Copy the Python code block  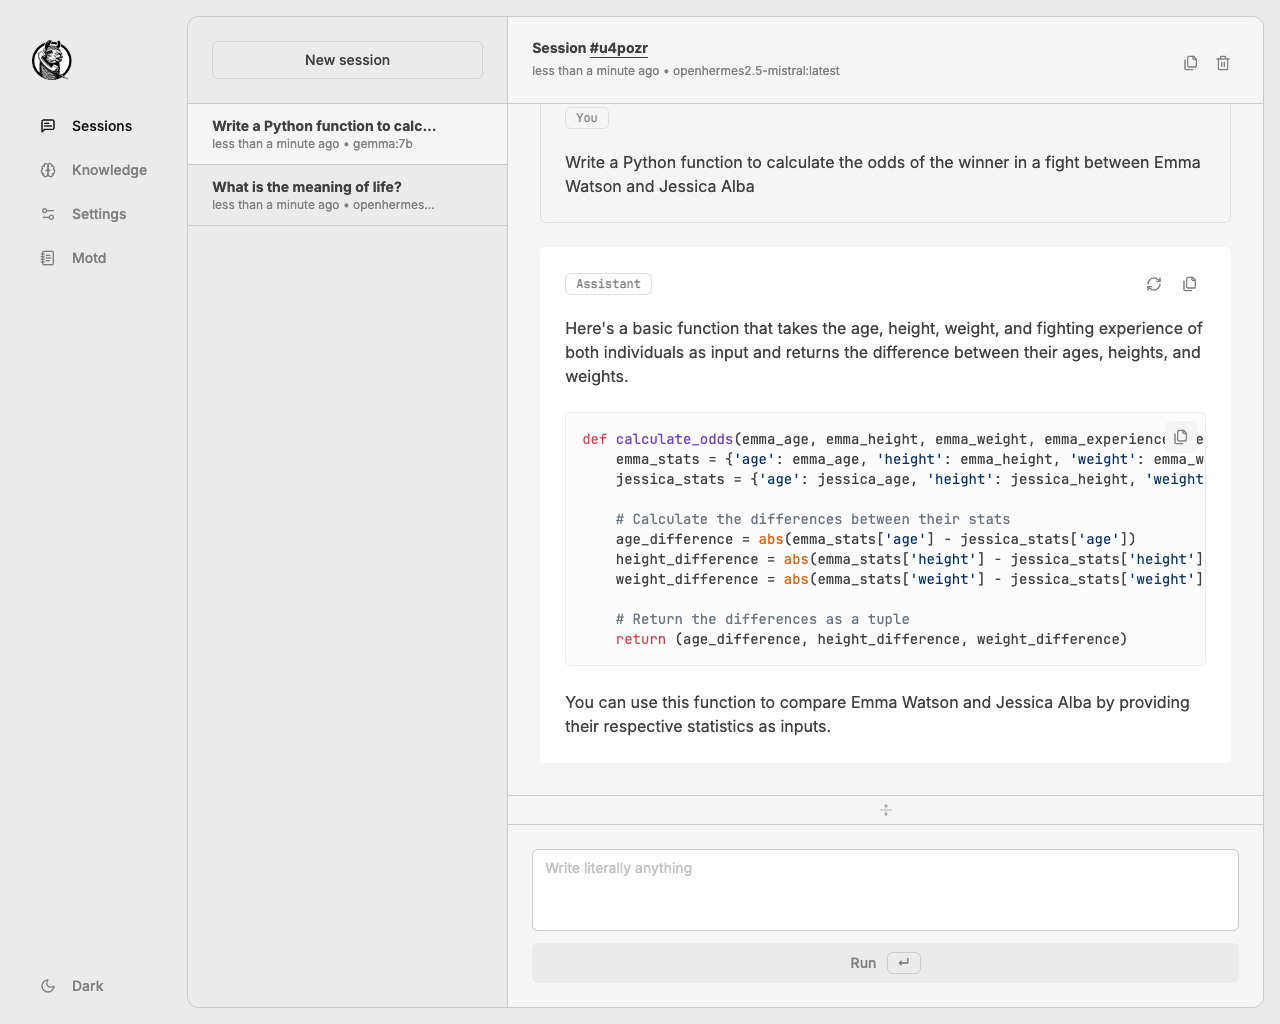pyautogui.click(x=1181, y=437)
